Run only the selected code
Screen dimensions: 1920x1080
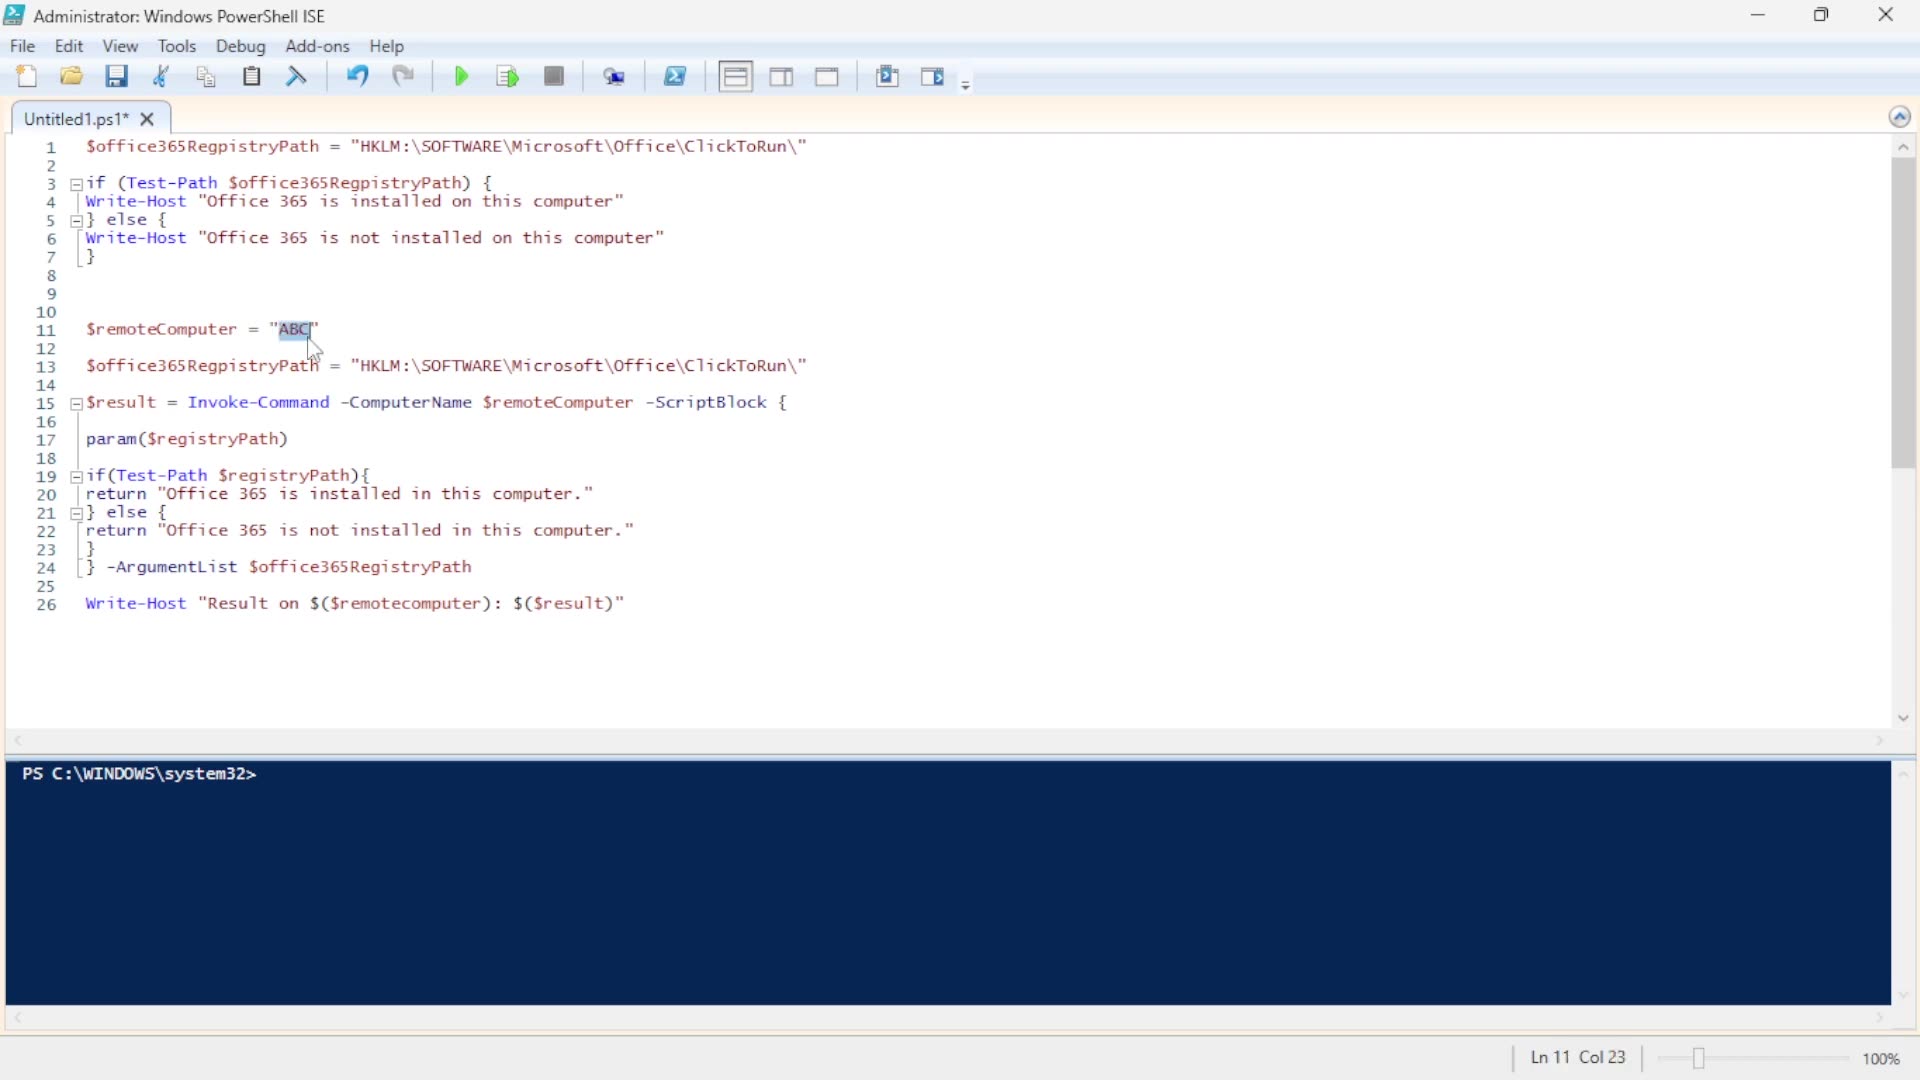coord(507,76)
